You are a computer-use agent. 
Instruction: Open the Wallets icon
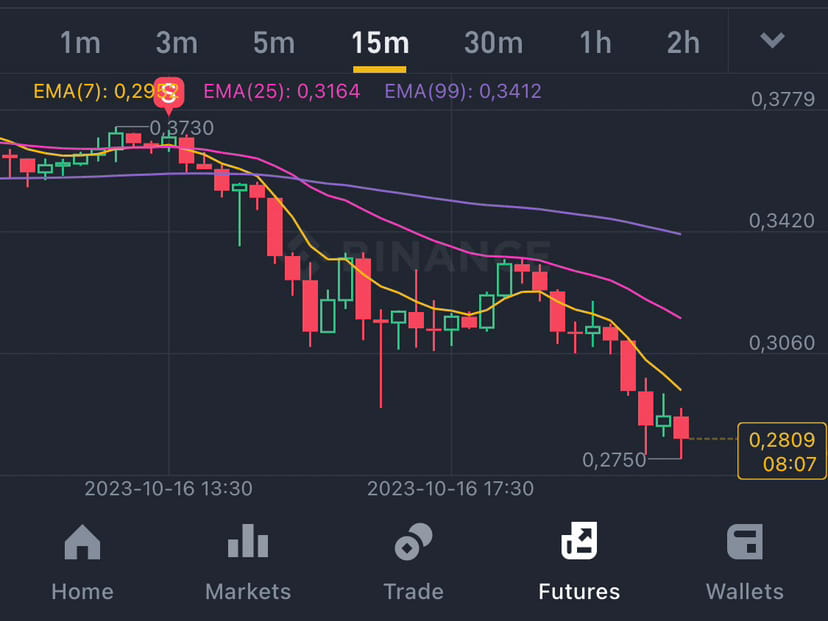pyautogui.click(x=745, y=542)
